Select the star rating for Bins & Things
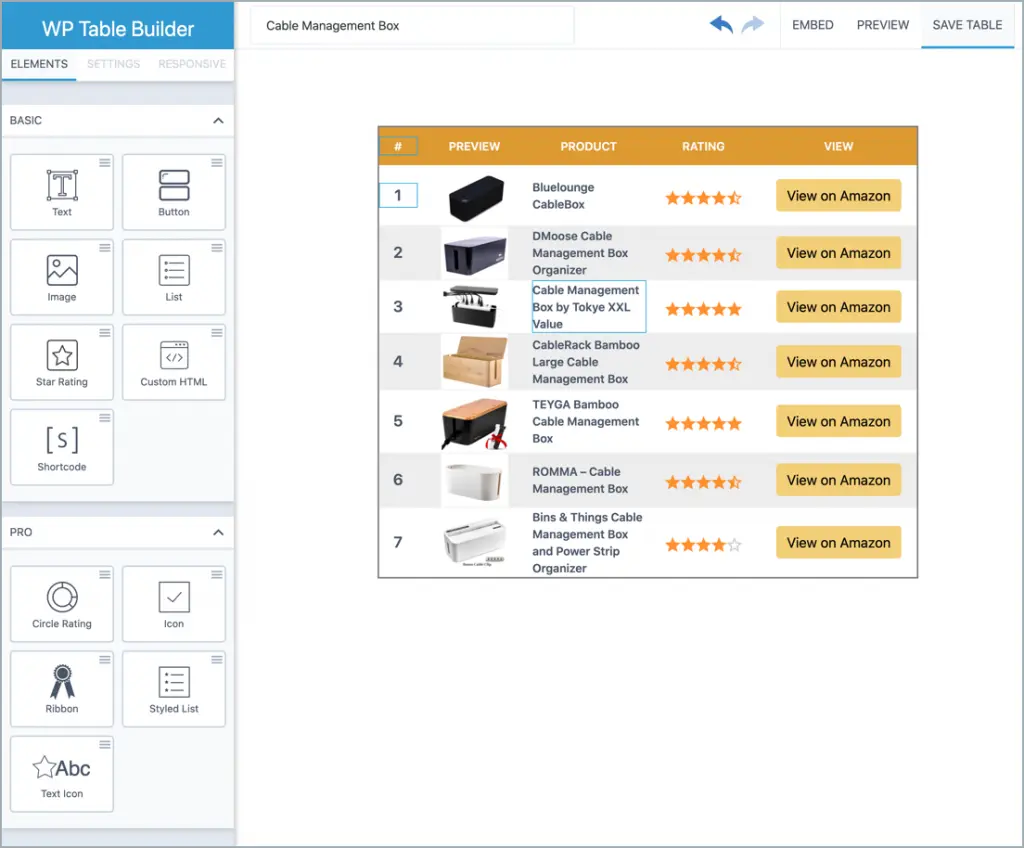 click(x=703, y=544)
